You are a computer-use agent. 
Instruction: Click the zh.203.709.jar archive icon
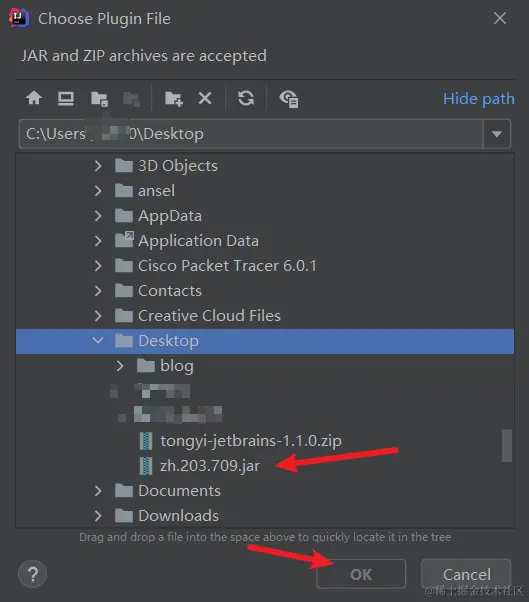tap(145, 466)
